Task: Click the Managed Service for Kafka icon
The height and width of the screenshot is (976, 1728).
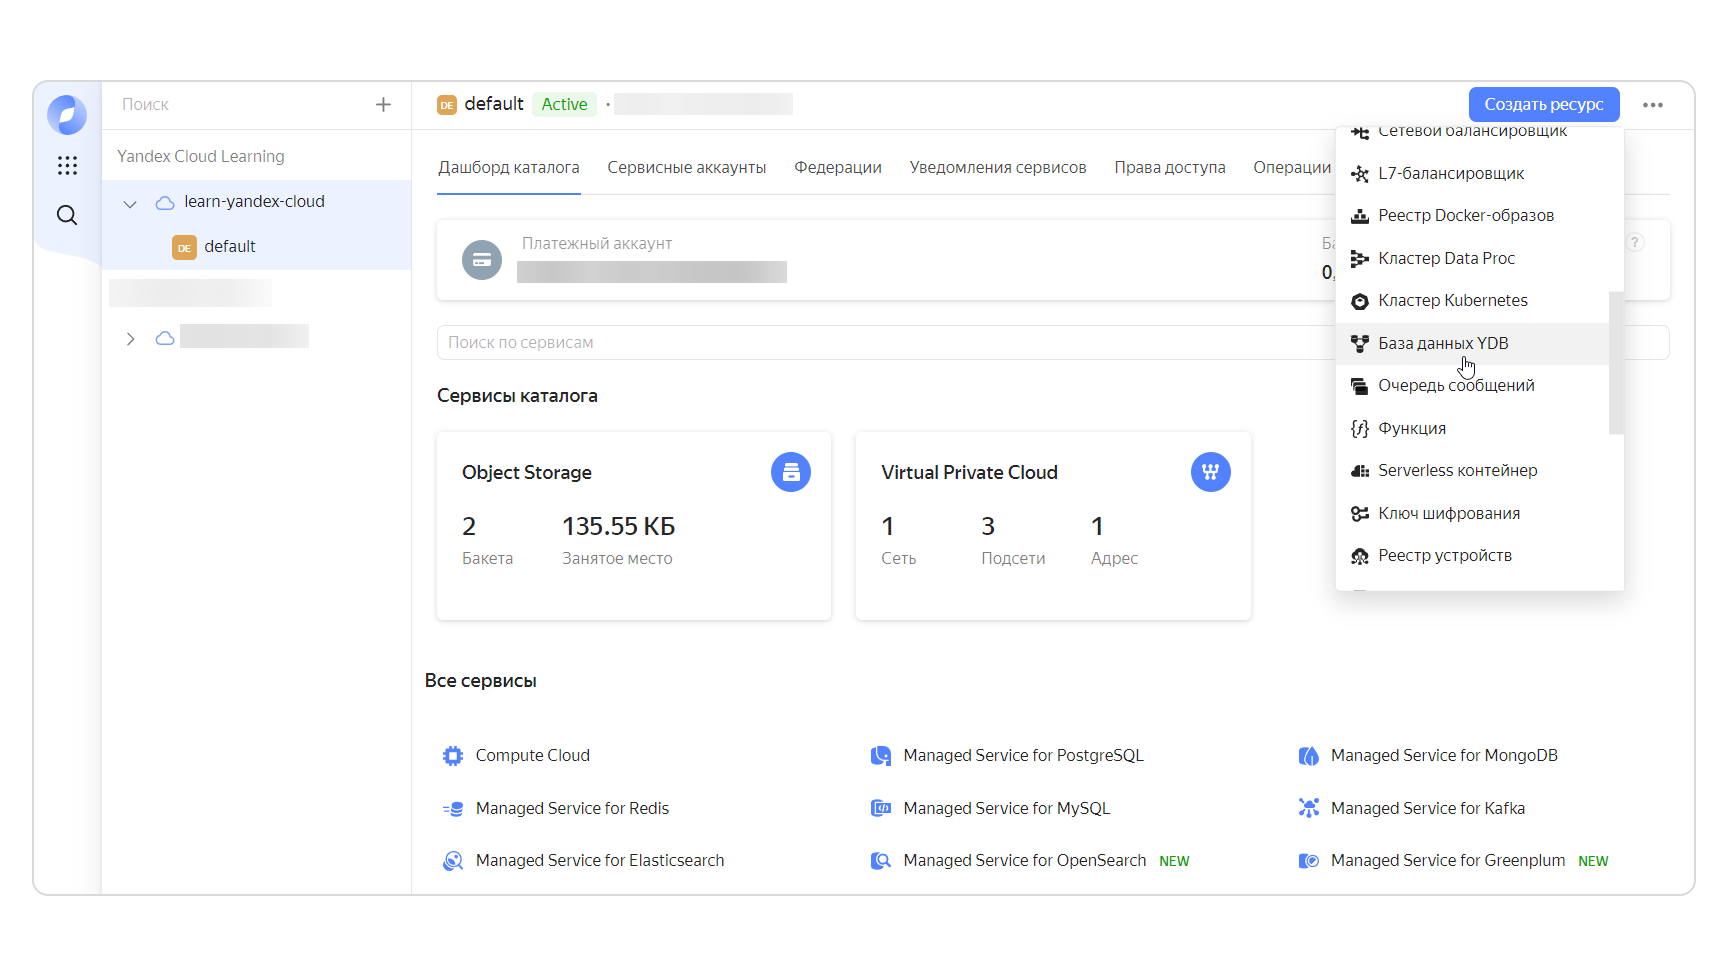Action: point(1309,808)
